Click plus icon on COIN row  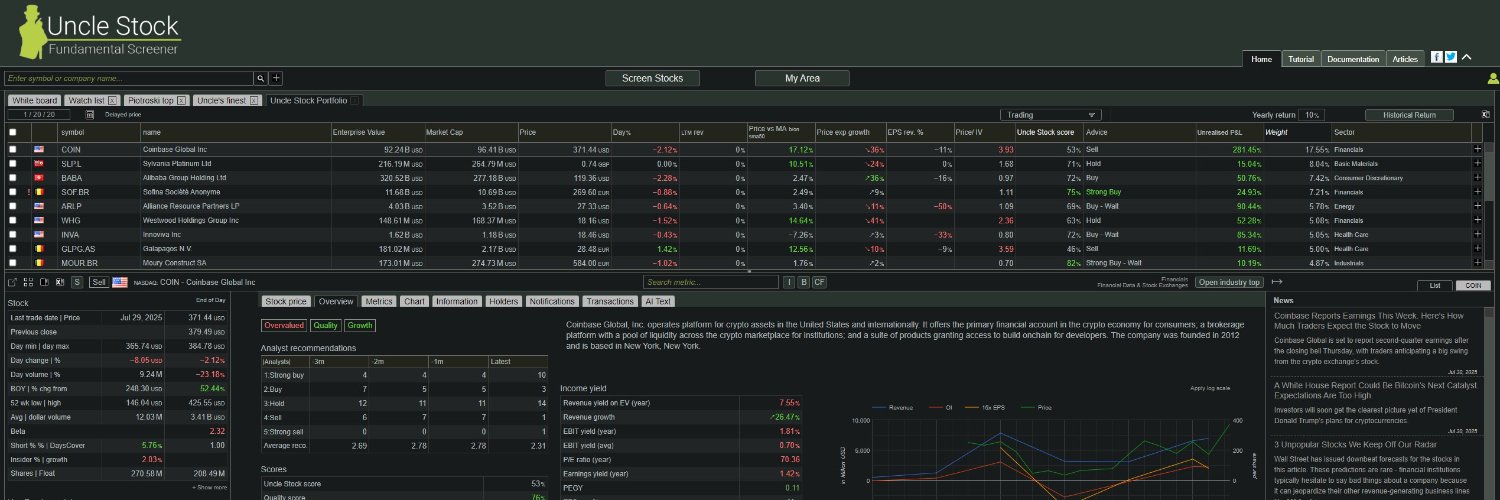1477,149
